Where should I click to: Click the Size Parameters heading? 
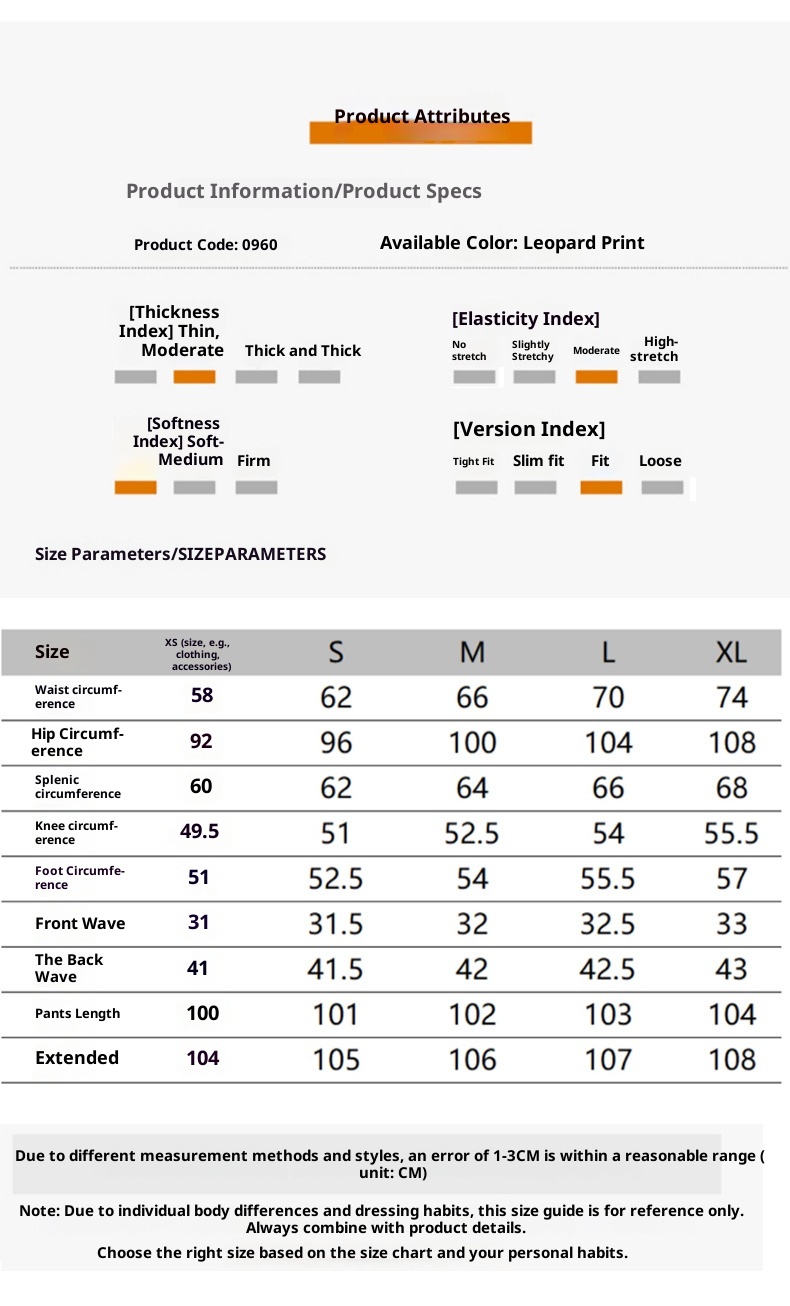coord(180,554)
